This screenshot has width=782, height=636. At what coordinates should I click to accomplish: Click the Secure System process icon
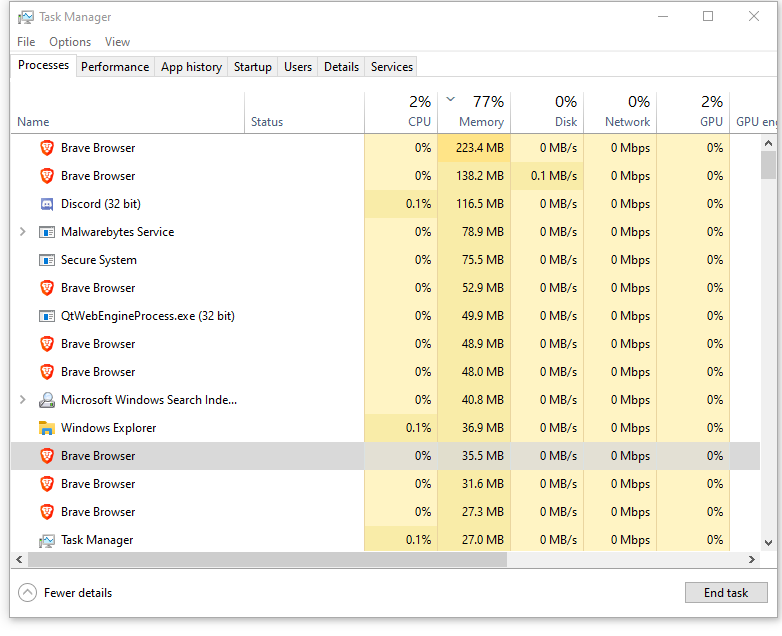(x=47, y=260)
